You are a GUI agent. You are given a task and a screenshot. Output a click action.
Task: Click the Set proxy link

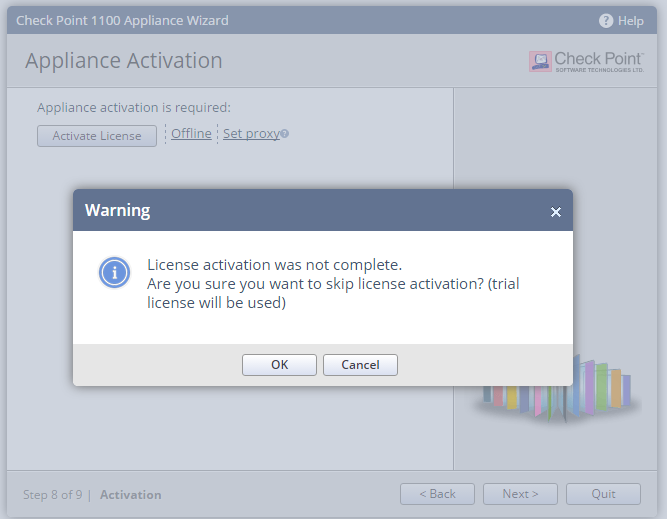[x=251, y=134]
